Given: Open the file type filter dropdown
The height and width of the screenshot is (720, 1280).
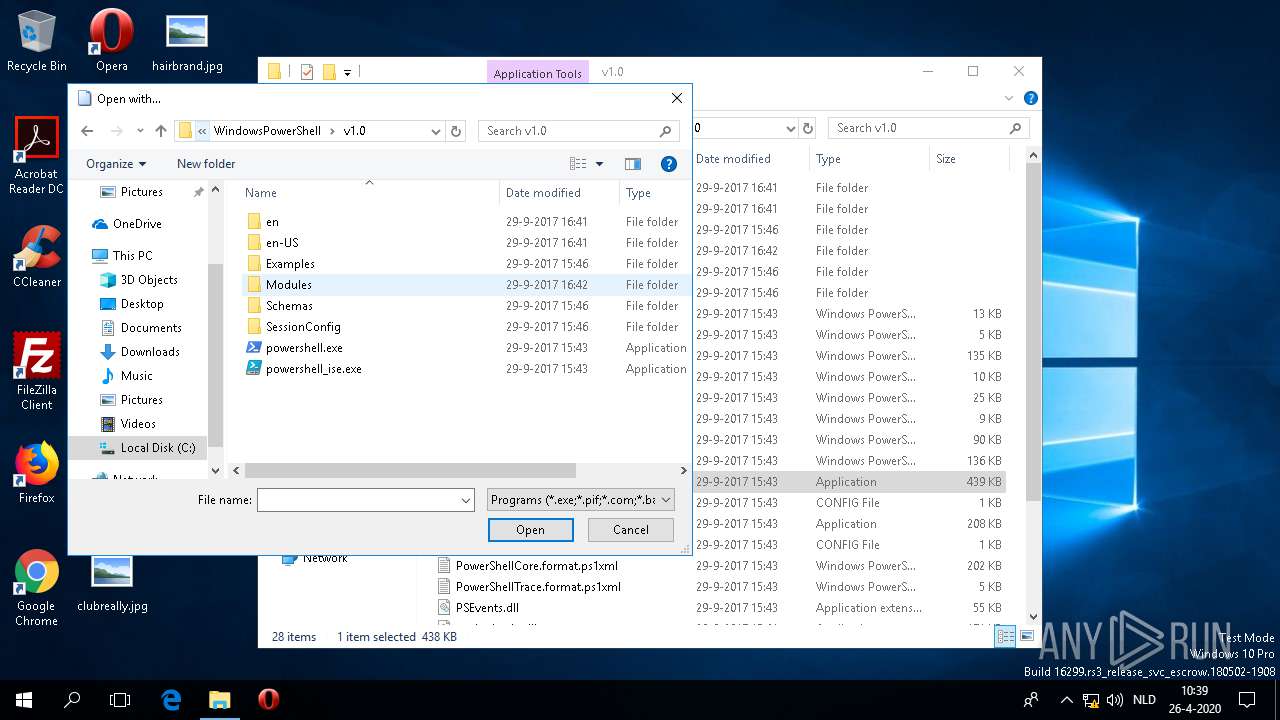Looking at the screenshot, I should (581, 500).
